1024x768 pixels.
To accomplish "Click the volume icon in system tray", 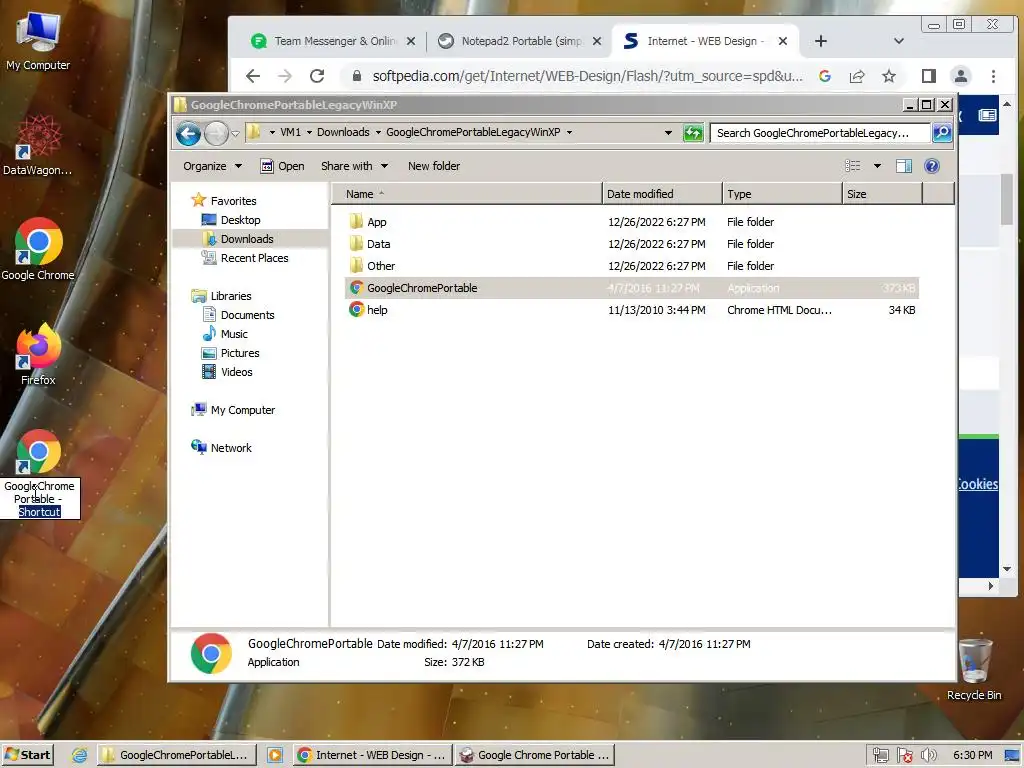I will tap(929, 755).
